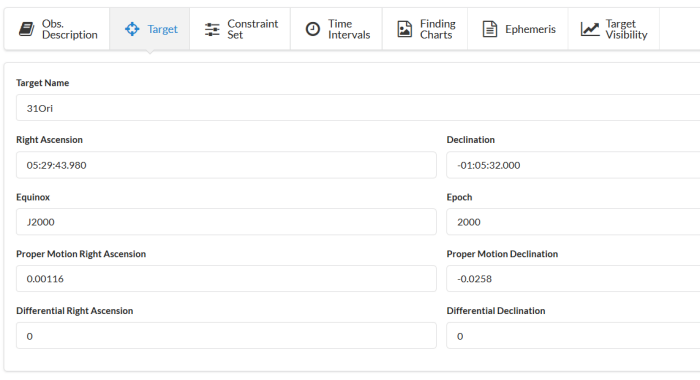Click the crosshair Target icon
Image resolution: width=700 pixels, height=380 pixels.
click(x=132, y=29)
